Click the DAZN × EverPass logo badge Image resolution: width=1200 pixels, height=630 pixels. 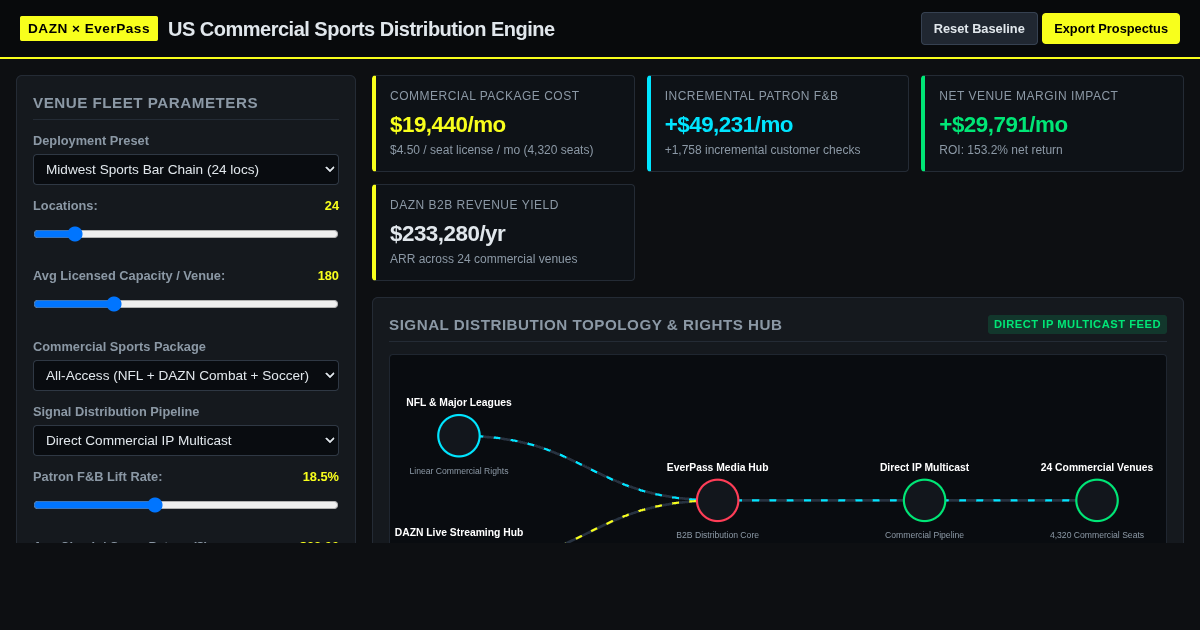pos(89,28)
